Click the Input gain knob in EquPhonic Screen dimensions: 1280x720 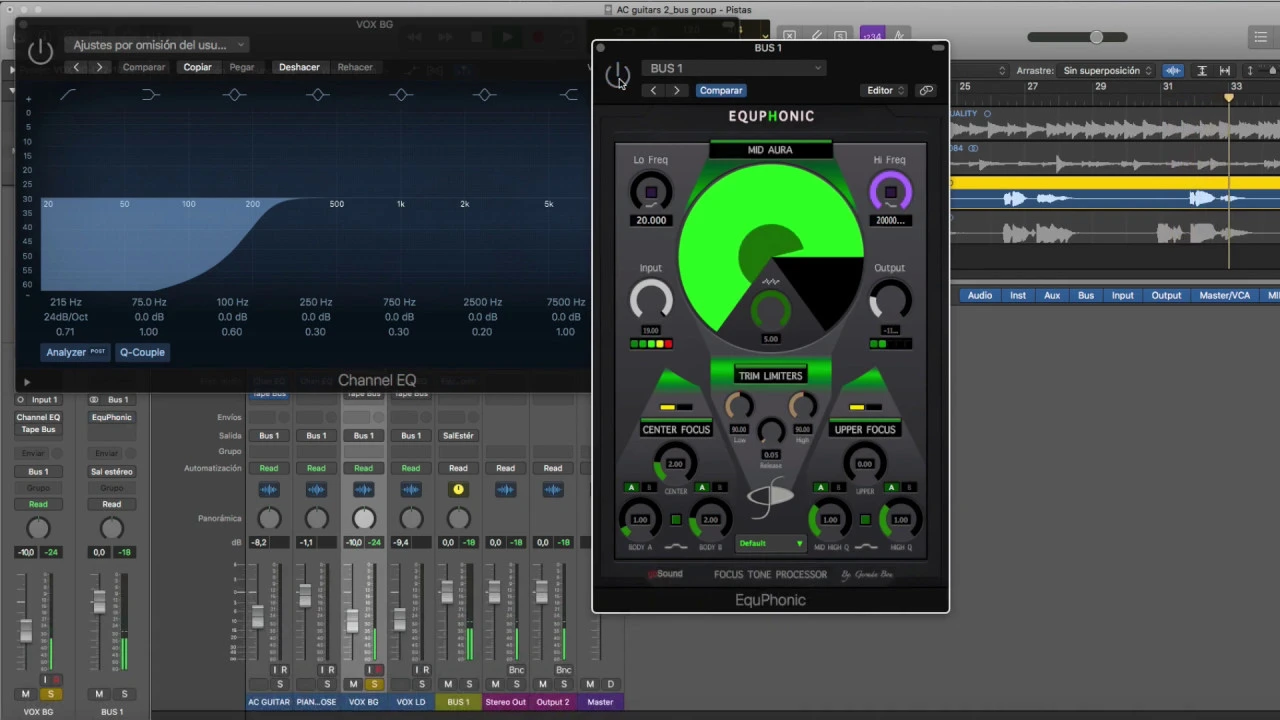point(651,300)
